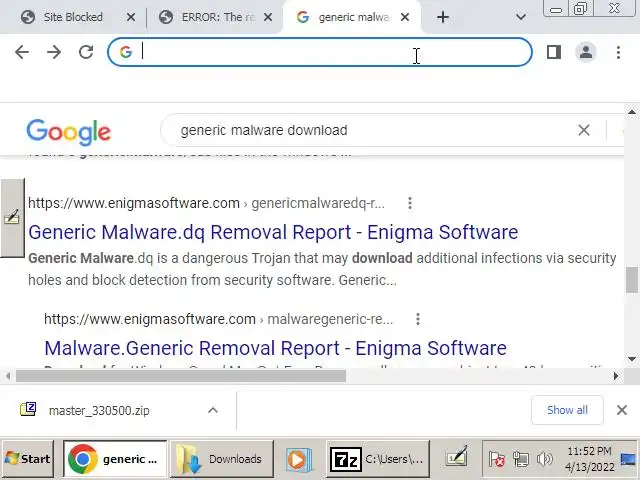Expand the tab search dropdown arrow
This screenshot has height=480, width=640.
(520, 17)
